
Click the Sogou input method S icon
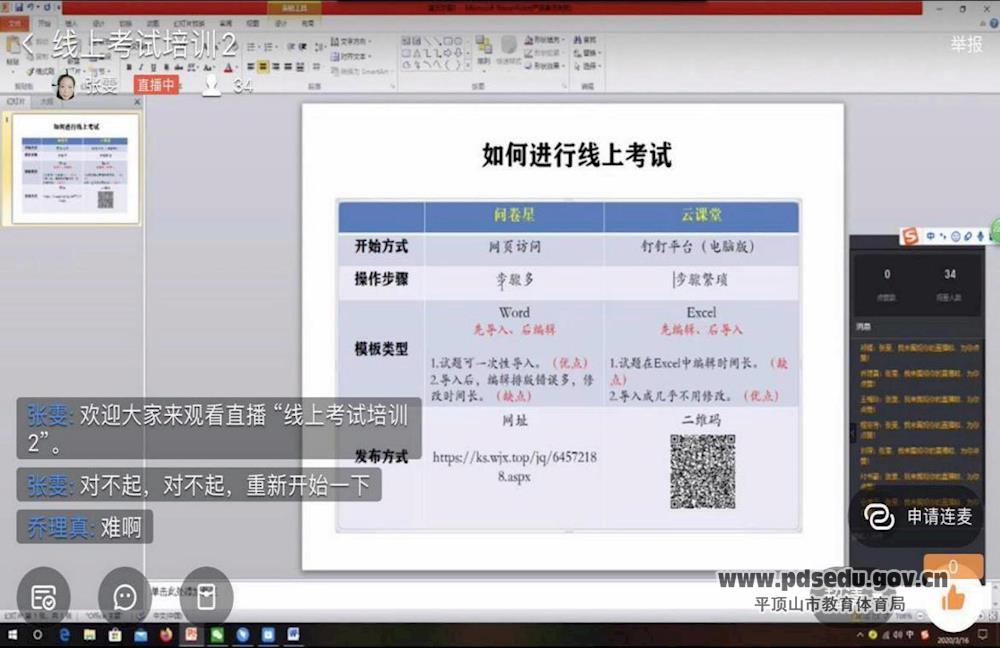coord(909,236)
